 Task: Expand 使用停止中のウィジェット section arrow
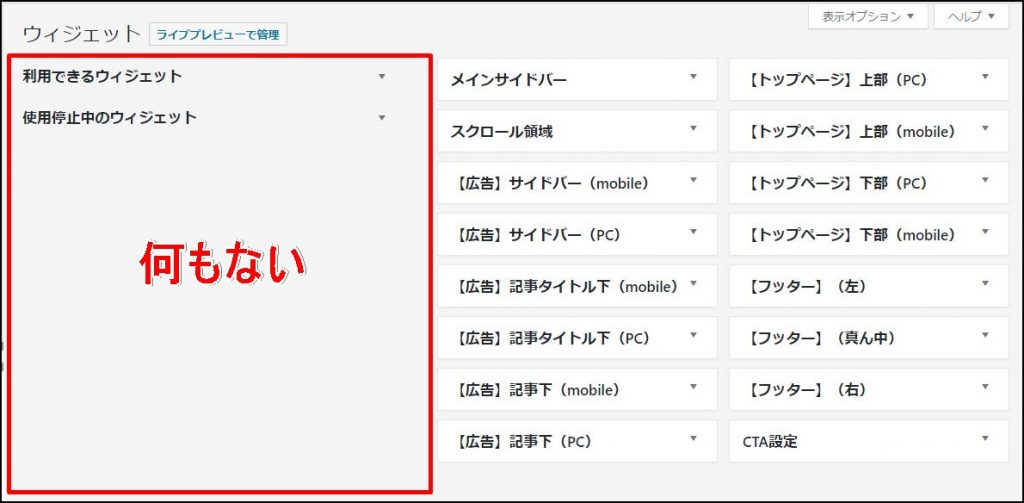point(382,118)
